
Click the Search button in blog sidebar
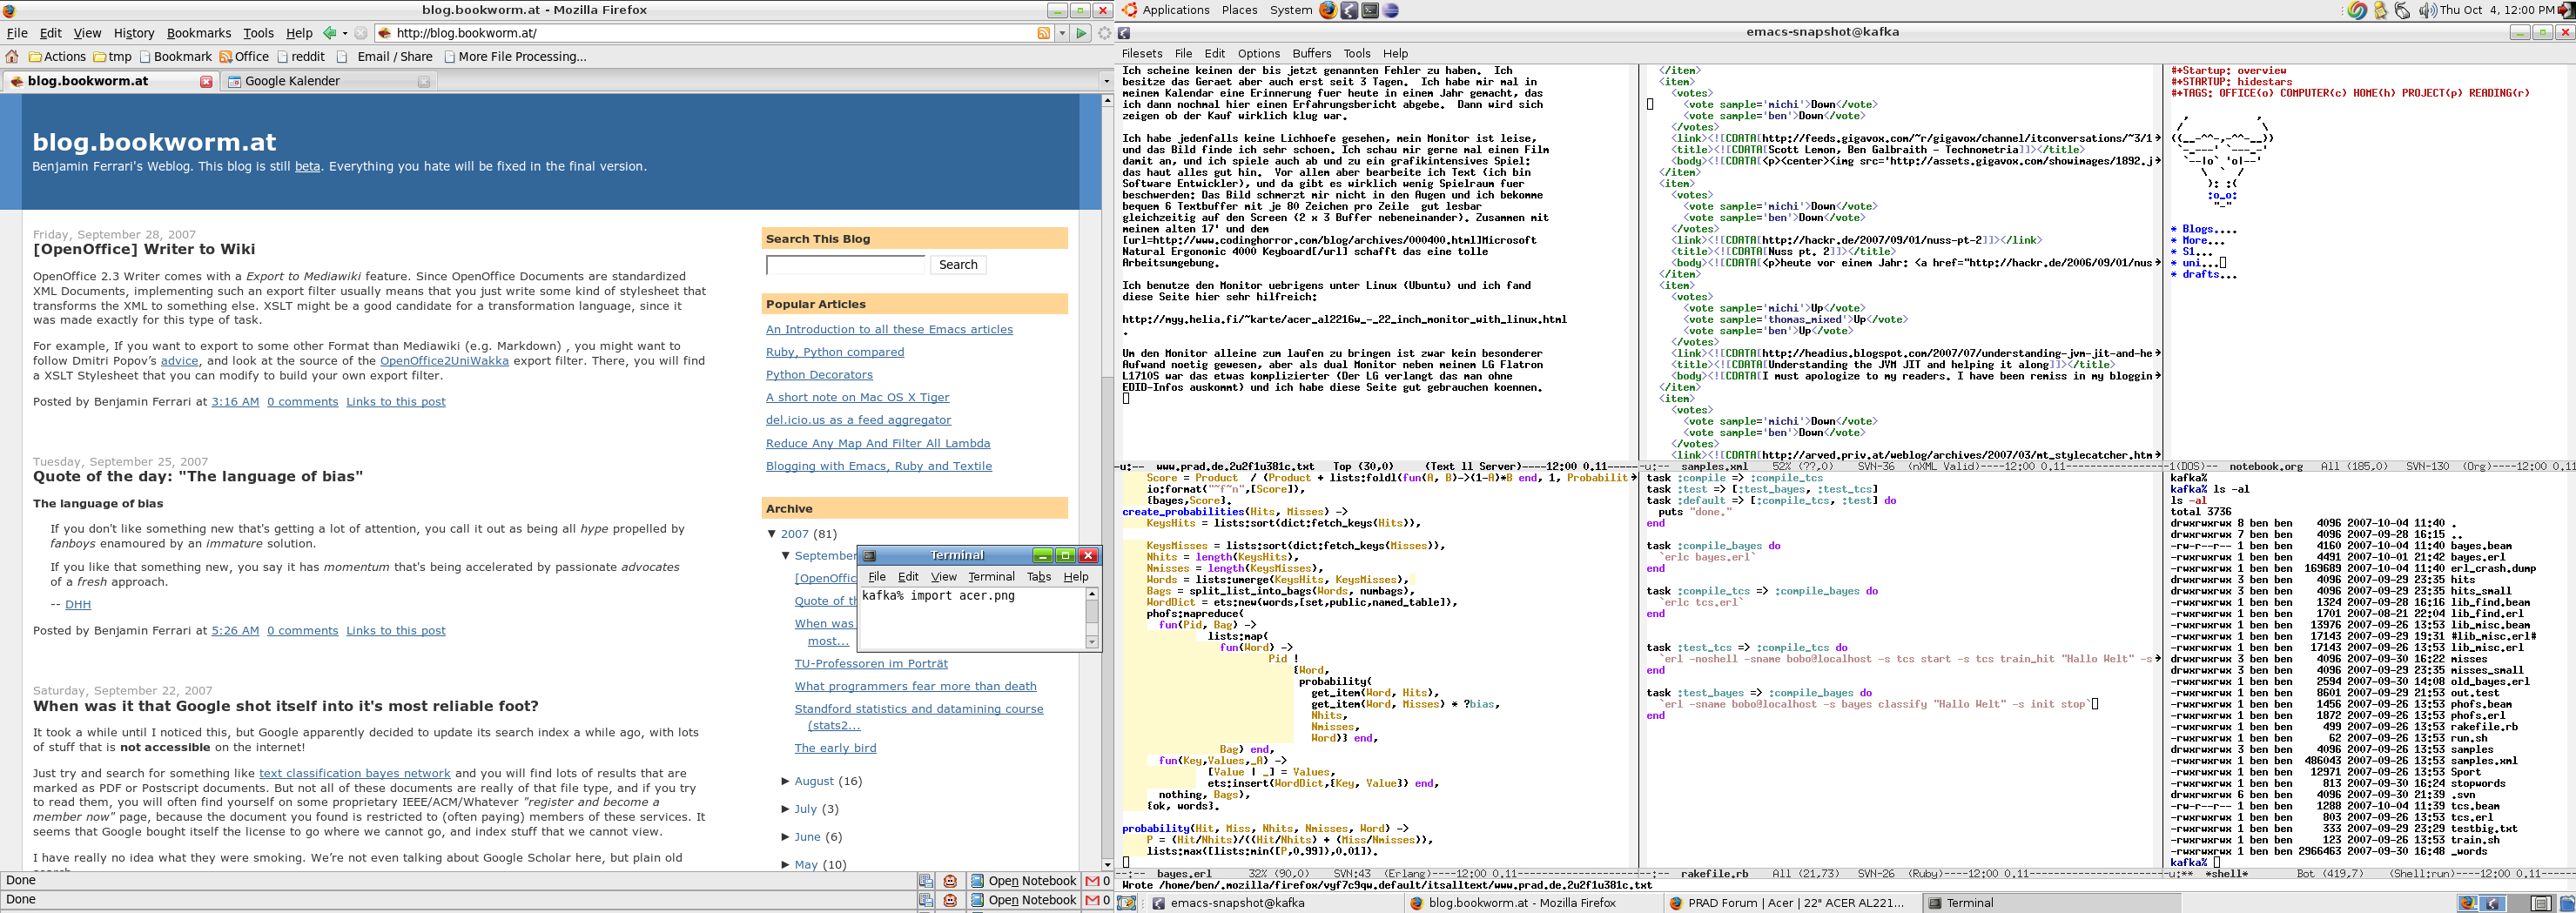click(957, 265)
